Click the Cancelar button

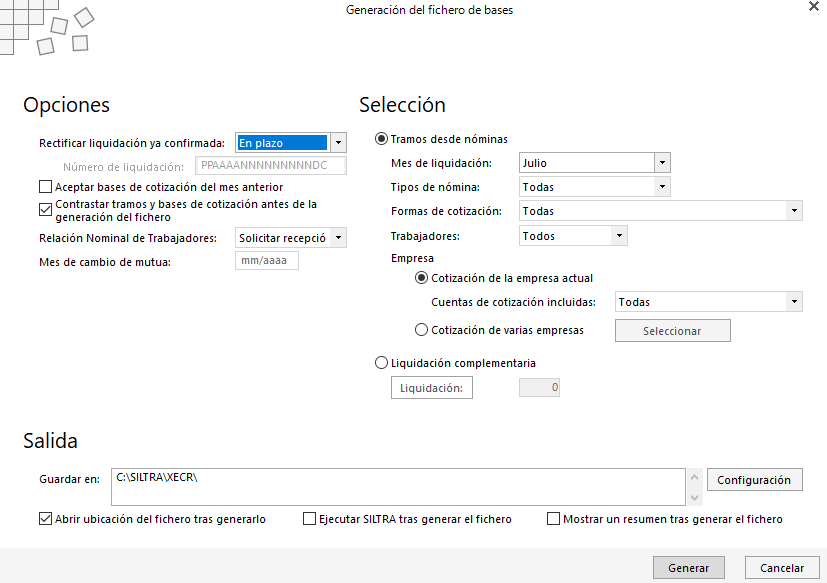[782, 568]
